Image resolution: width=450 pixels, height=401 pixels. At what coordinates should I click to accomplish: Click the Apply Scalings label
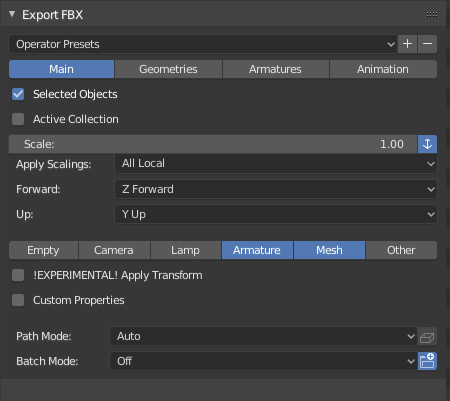[x=53, y=164]
